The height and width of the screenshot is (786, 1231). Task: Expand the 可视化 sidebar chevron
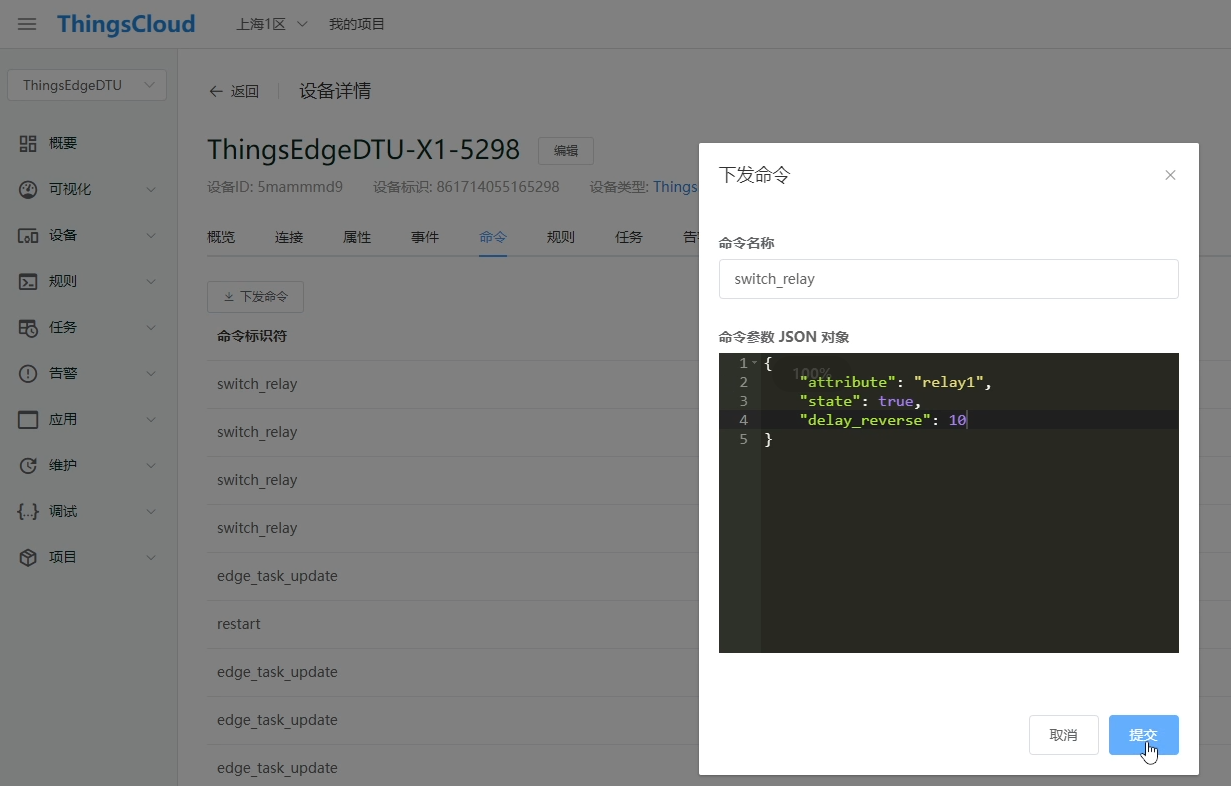[x=151, y=189]
